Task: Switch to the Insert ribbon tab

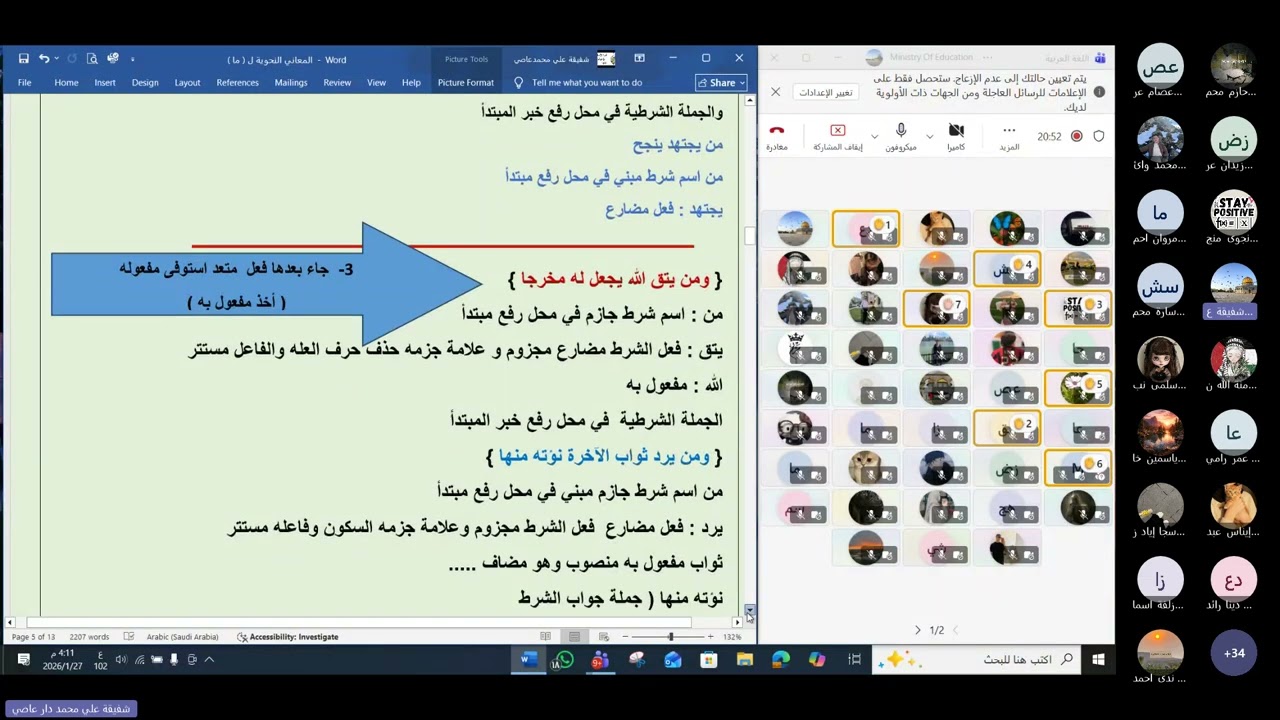Action: tap(105, 83)
